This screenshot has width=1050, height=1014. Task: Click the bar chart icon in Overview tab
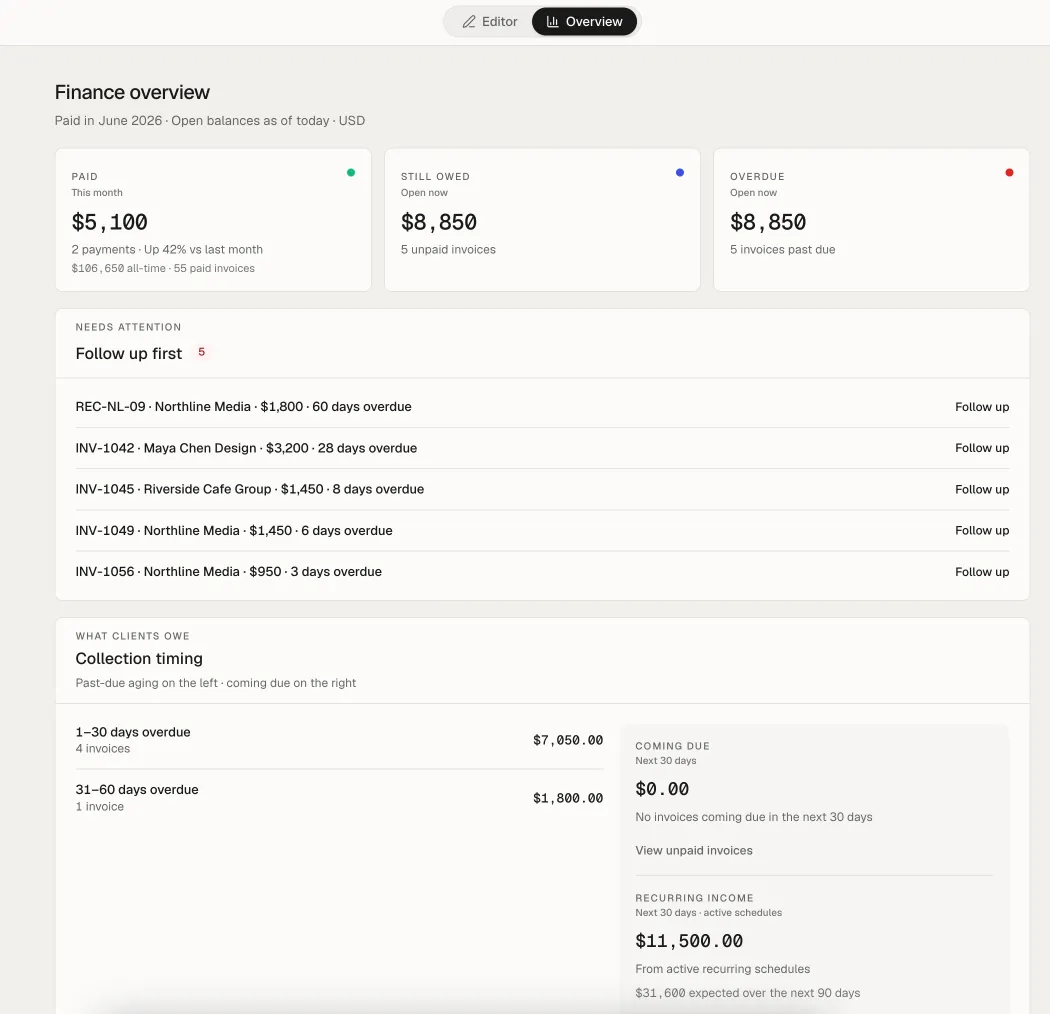click(x=552, y=21)
